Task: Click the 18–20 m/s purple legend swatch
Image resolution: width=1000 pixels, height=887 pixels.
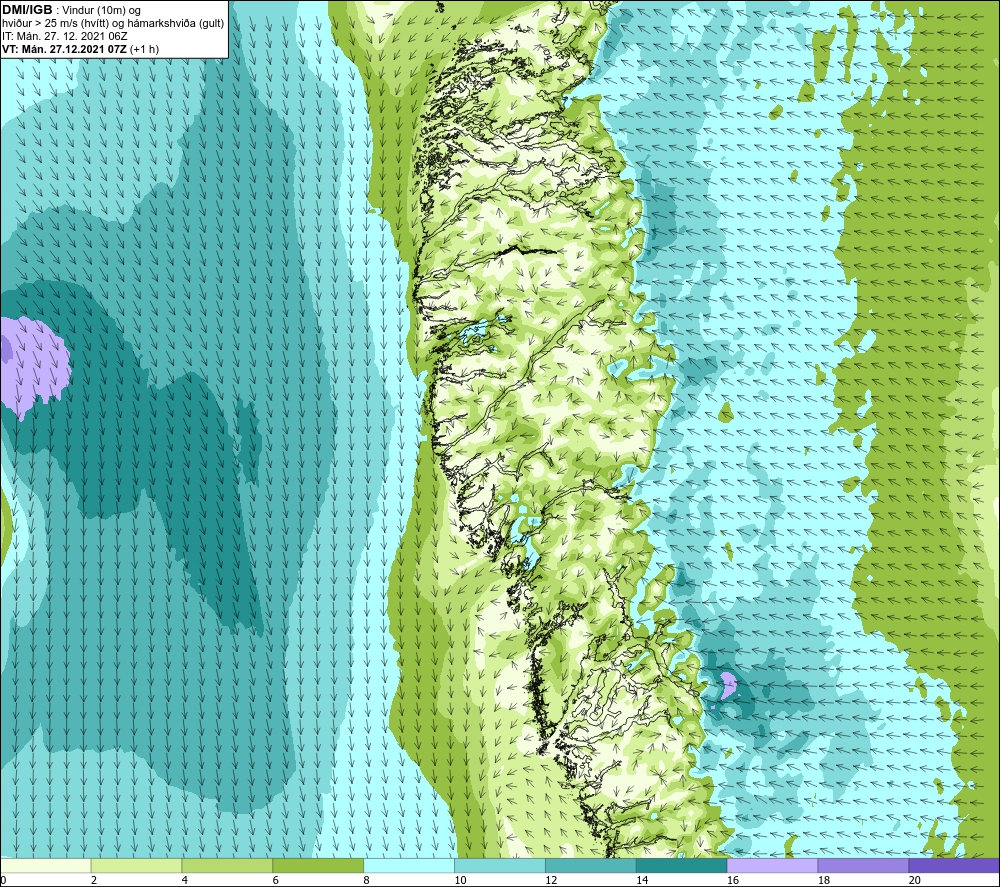Action: [x=864, y=865]
